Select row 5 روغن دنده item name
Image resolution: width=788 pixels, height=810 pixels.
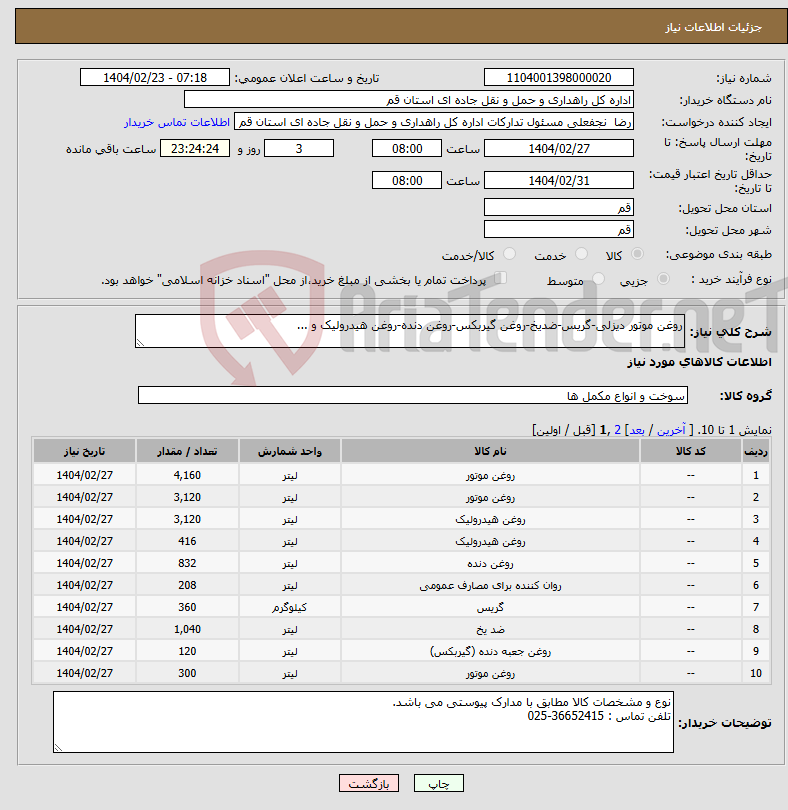click(x=490, y=563)
